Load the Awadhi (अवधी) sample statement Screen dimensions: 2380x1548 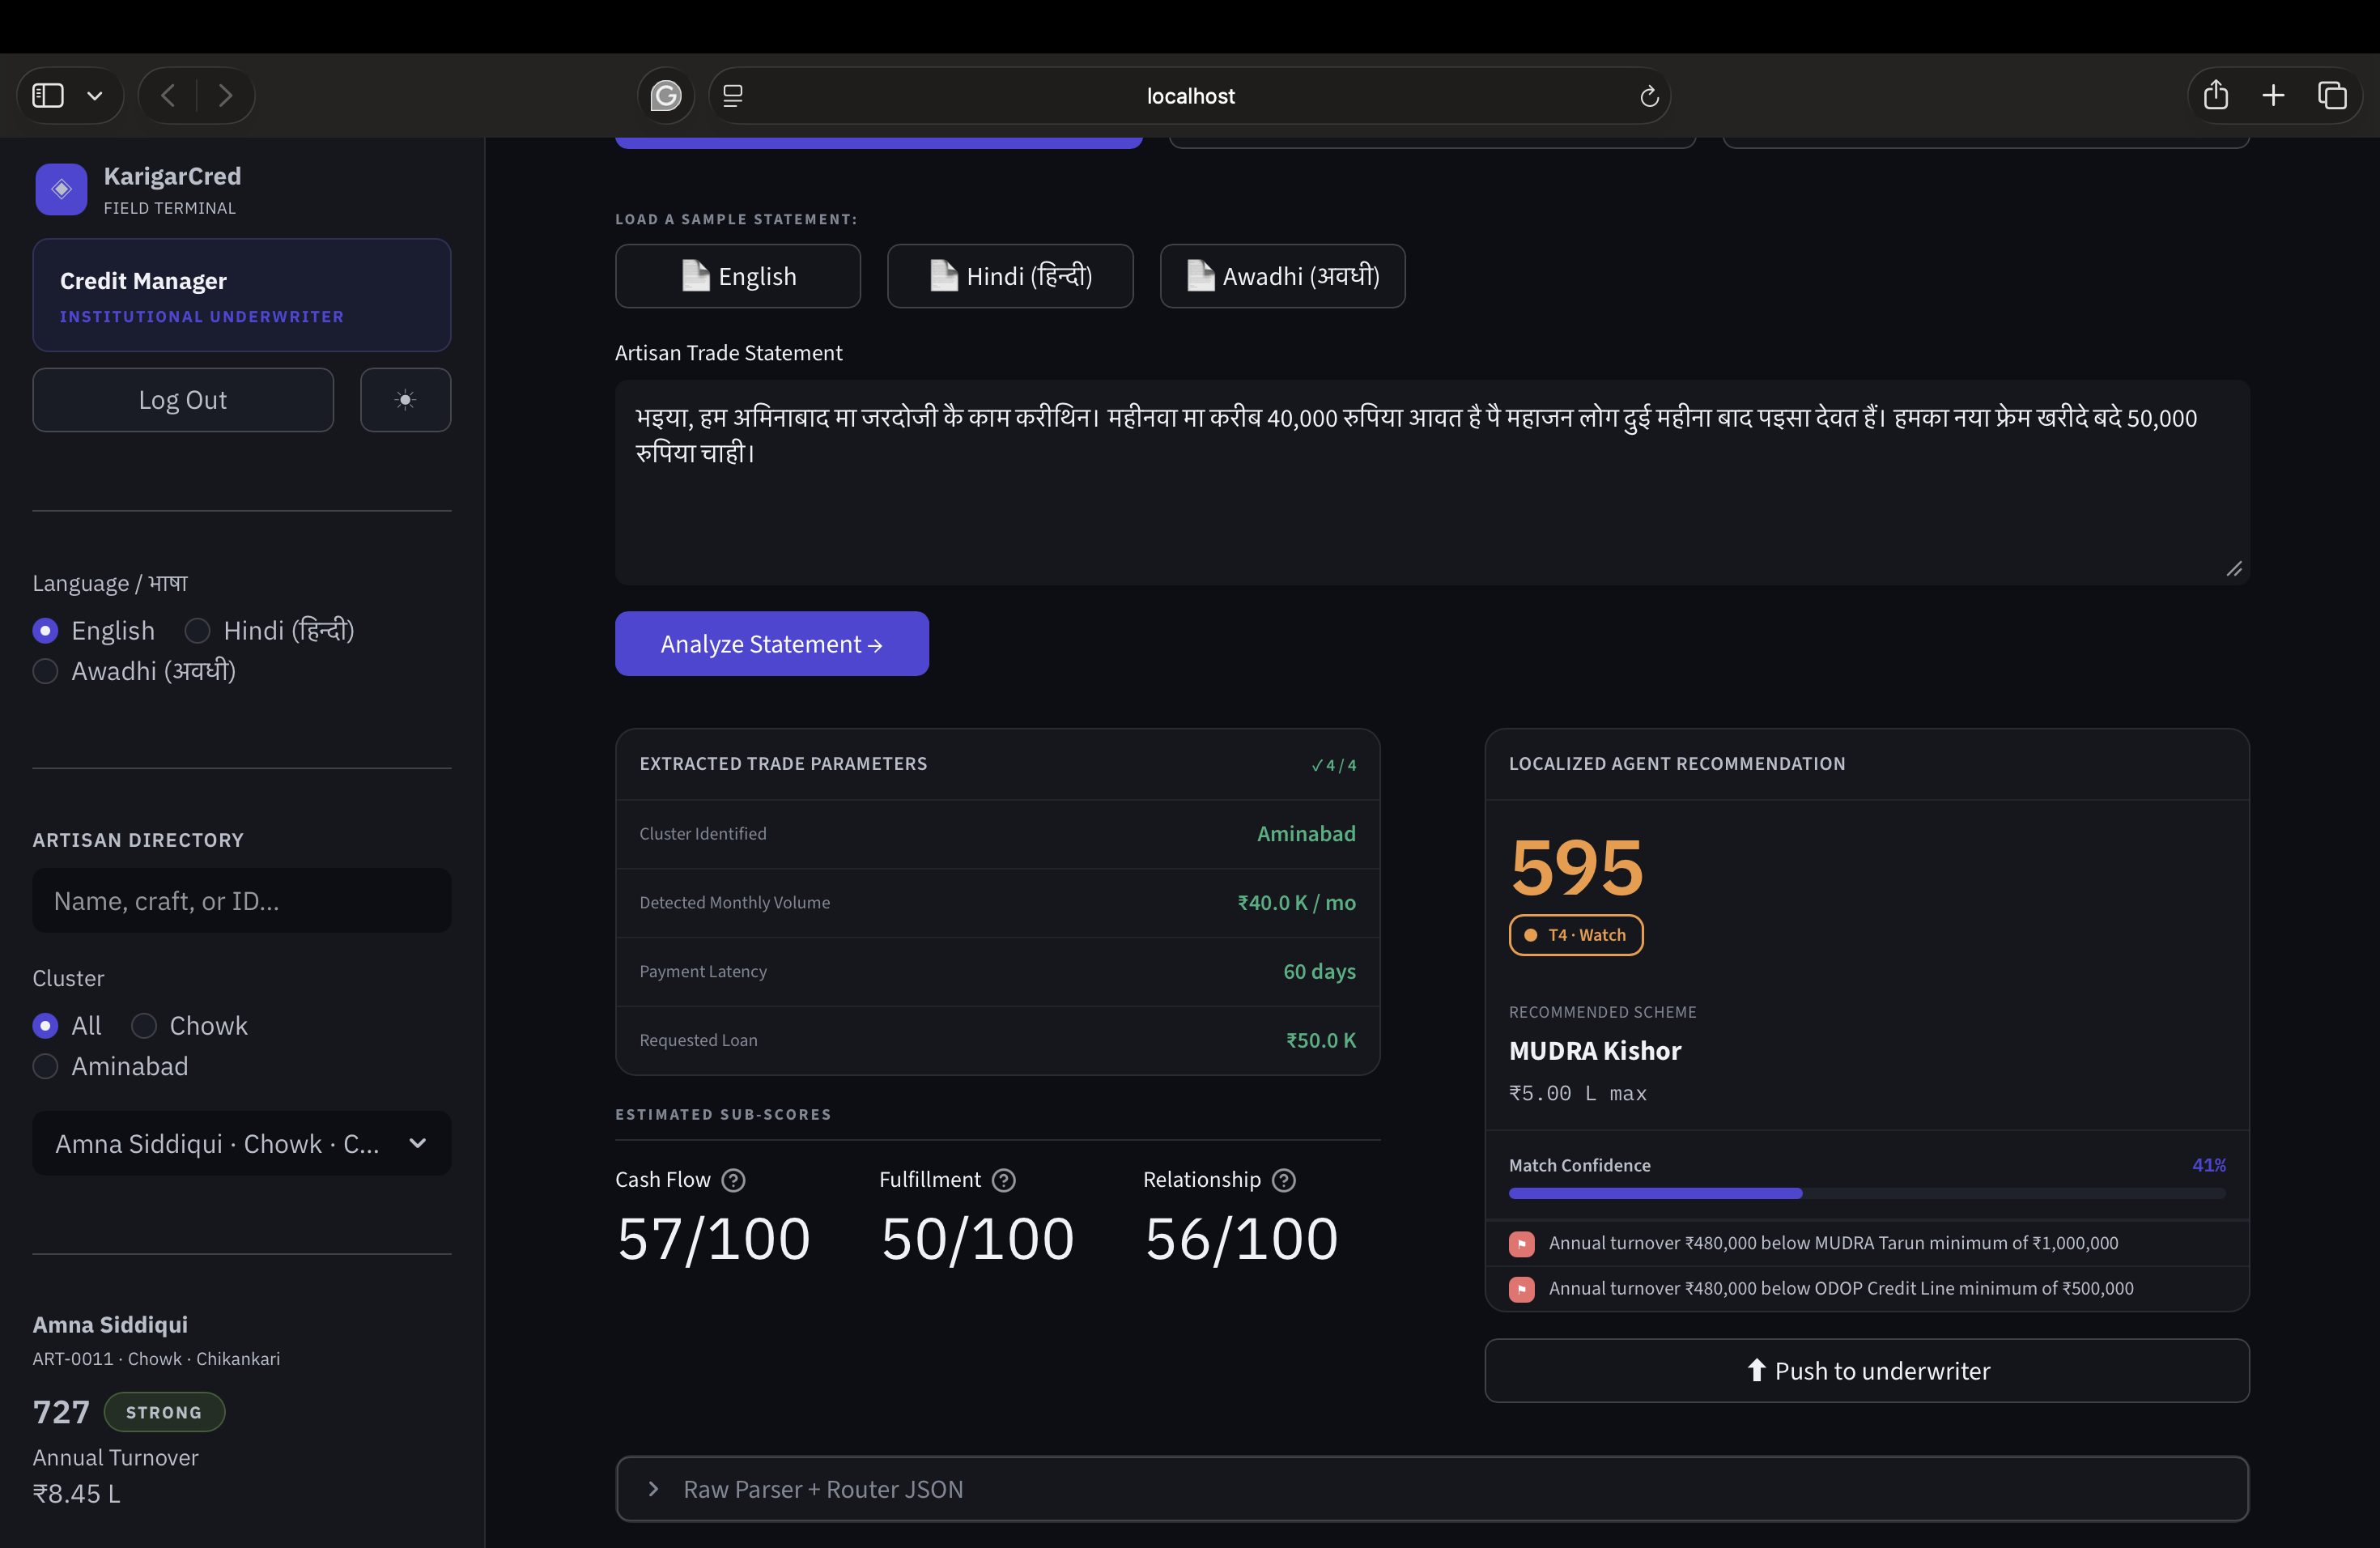1282,276
